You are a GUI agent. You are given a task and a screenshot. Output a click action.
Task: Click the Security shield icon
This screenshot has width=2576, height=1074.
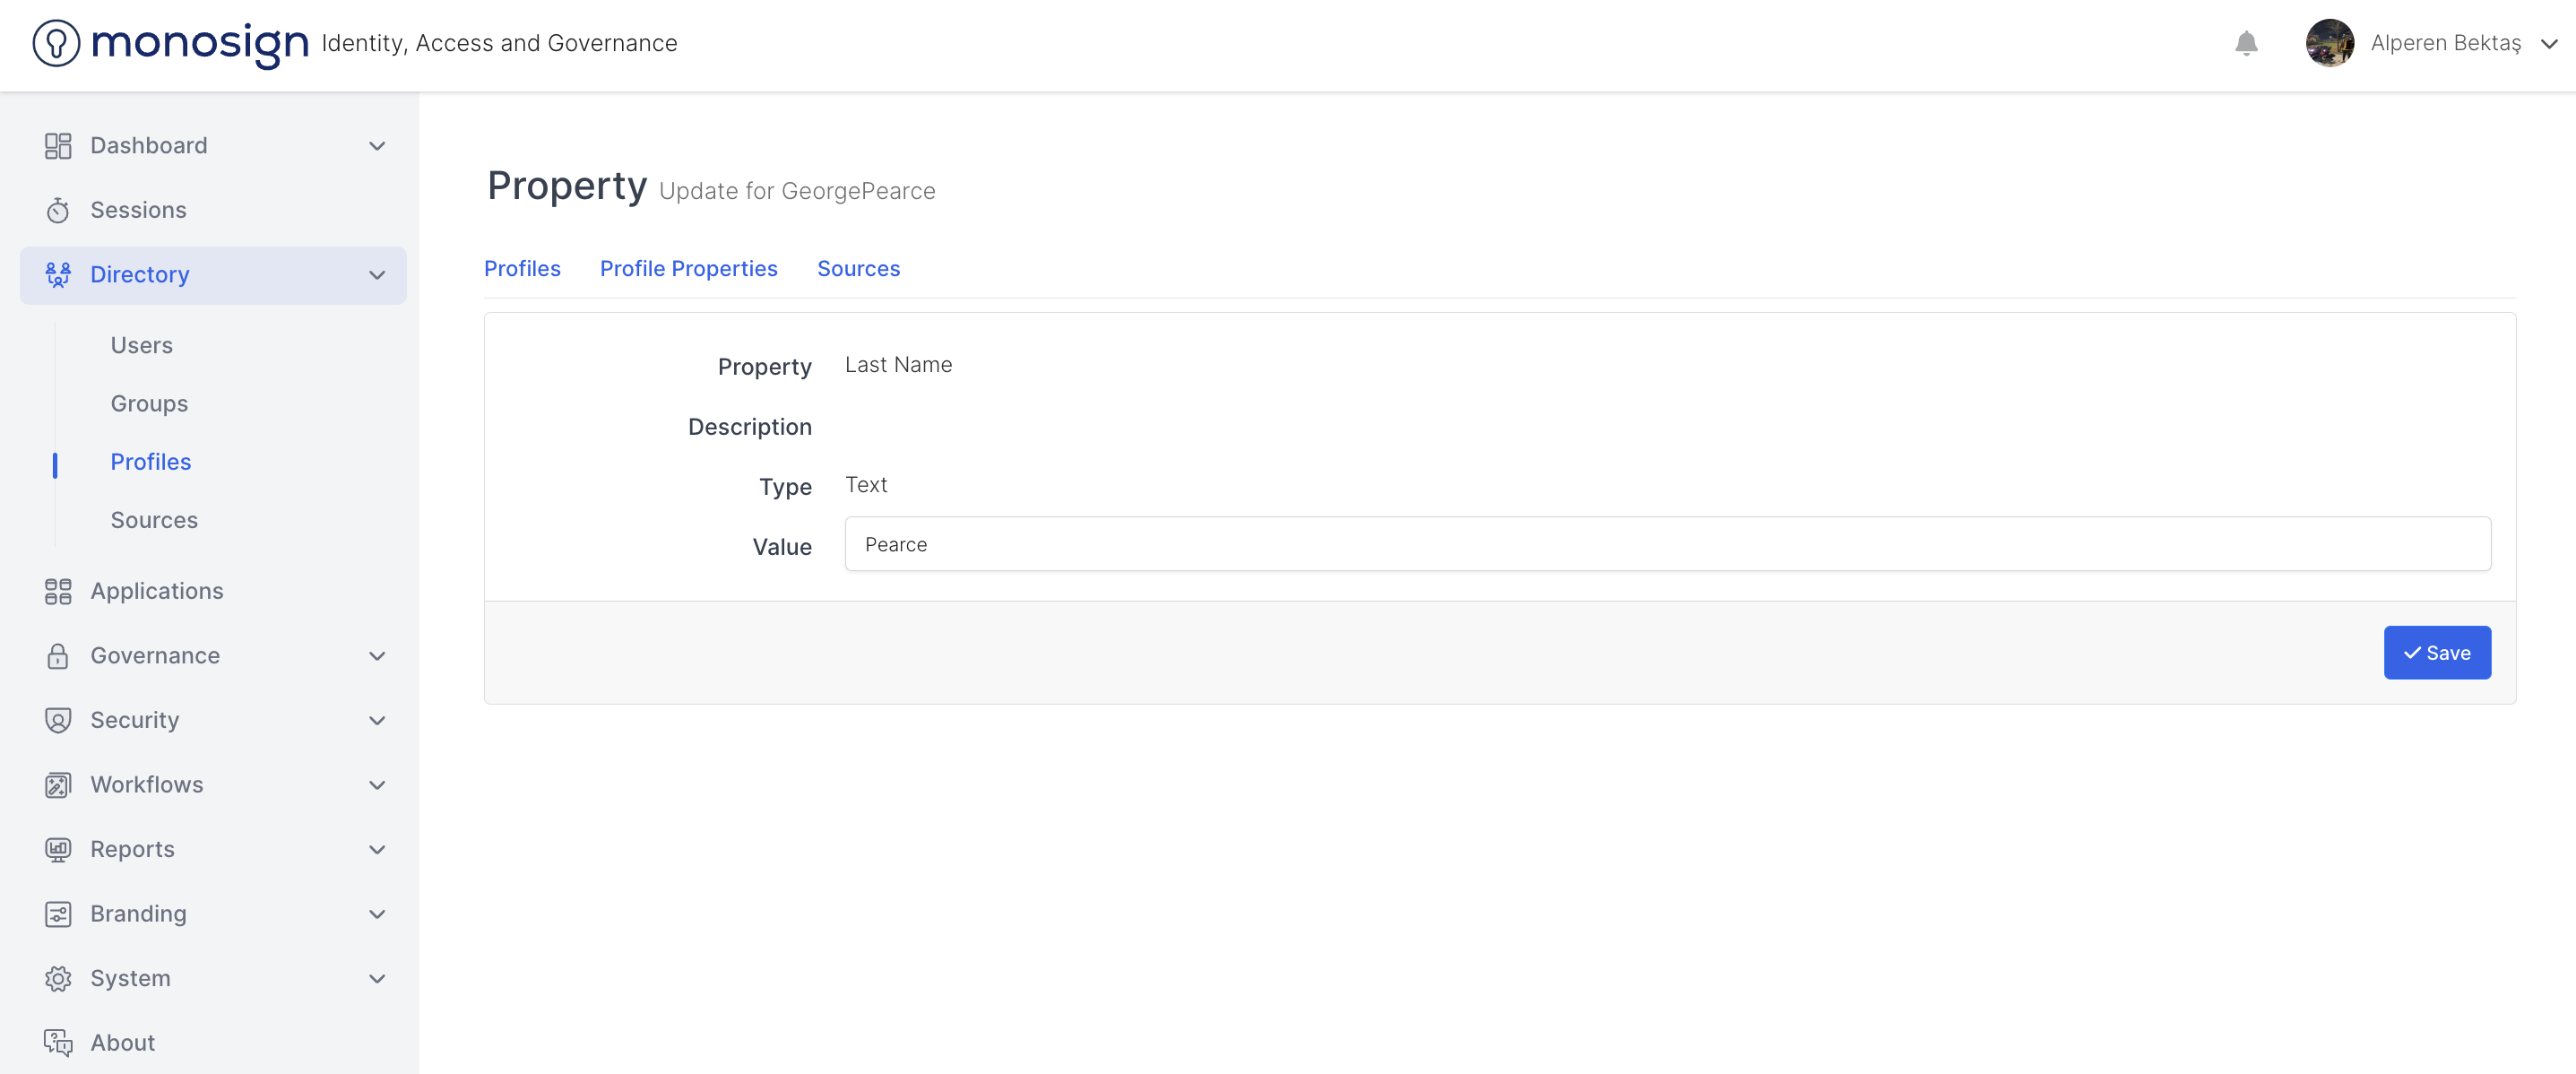[58, 720]
